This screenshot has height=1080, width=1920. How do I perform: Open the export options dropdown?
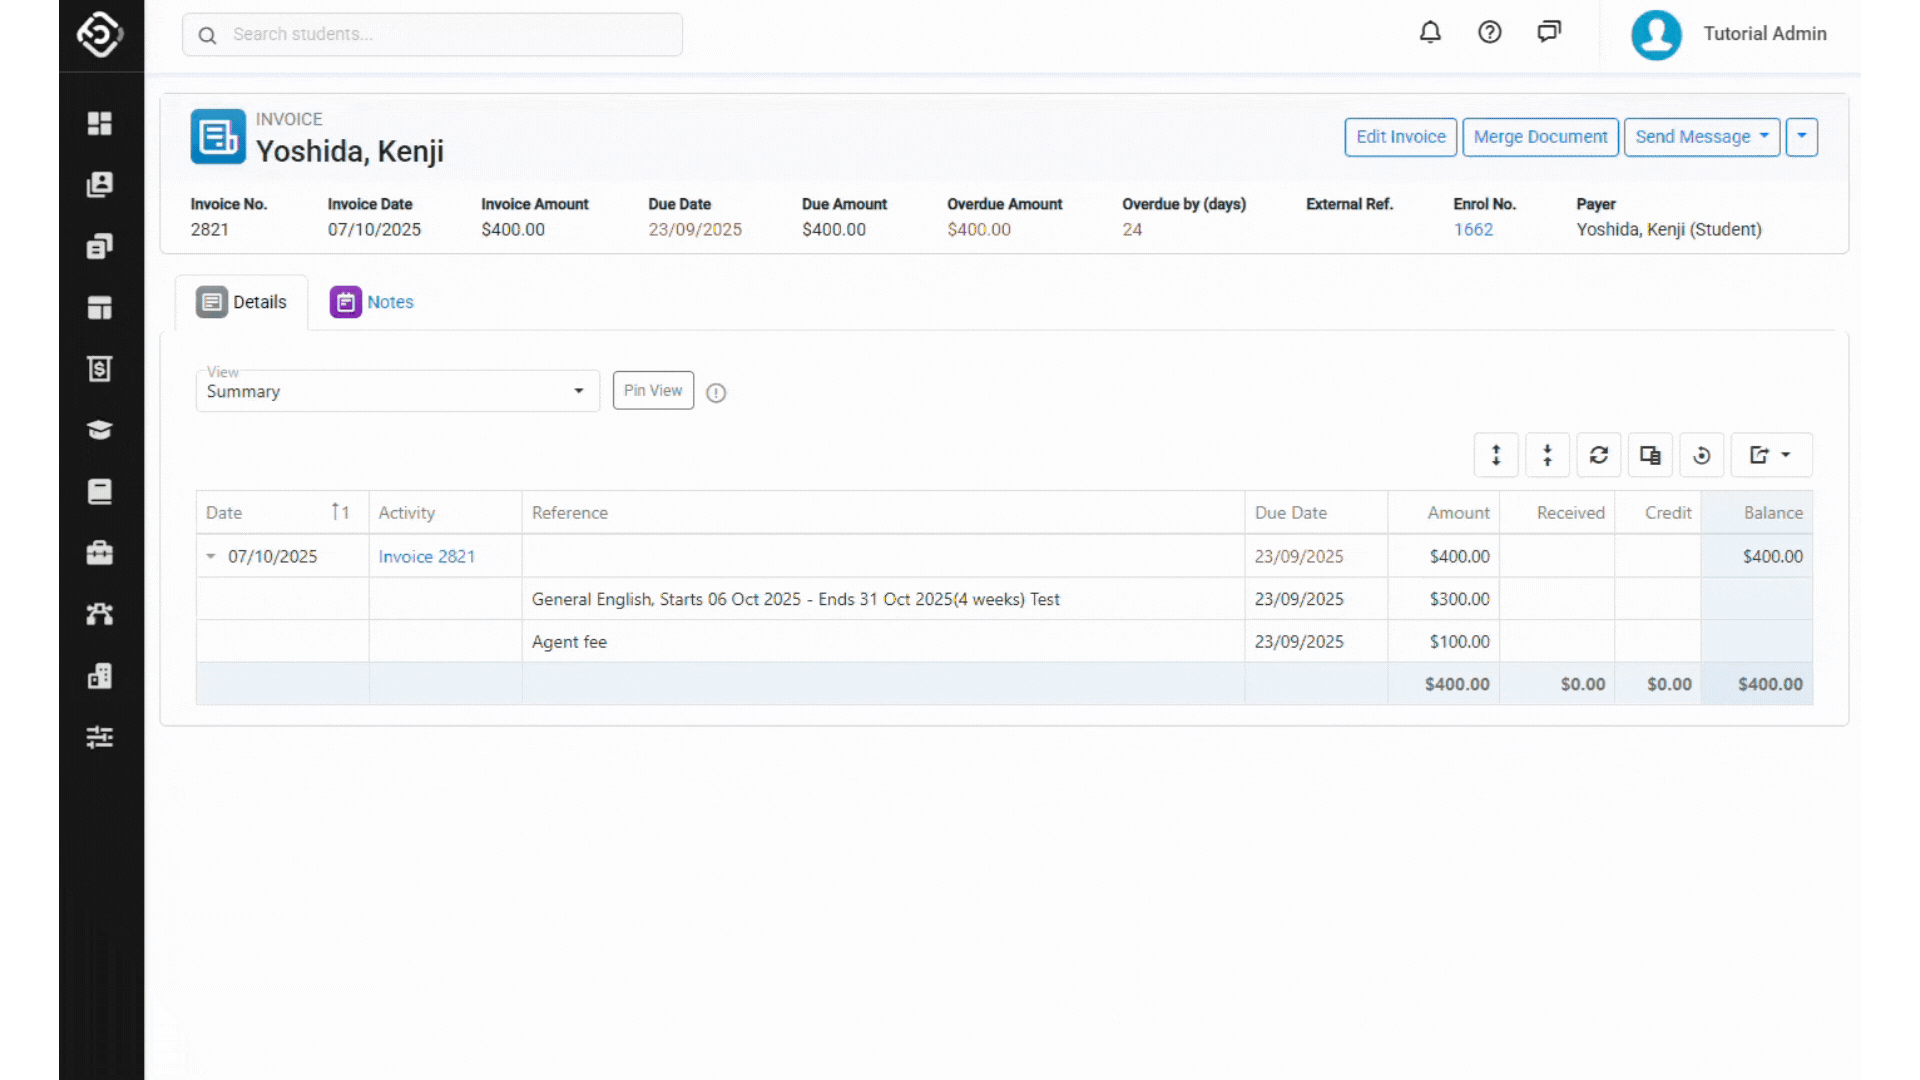1771,455
